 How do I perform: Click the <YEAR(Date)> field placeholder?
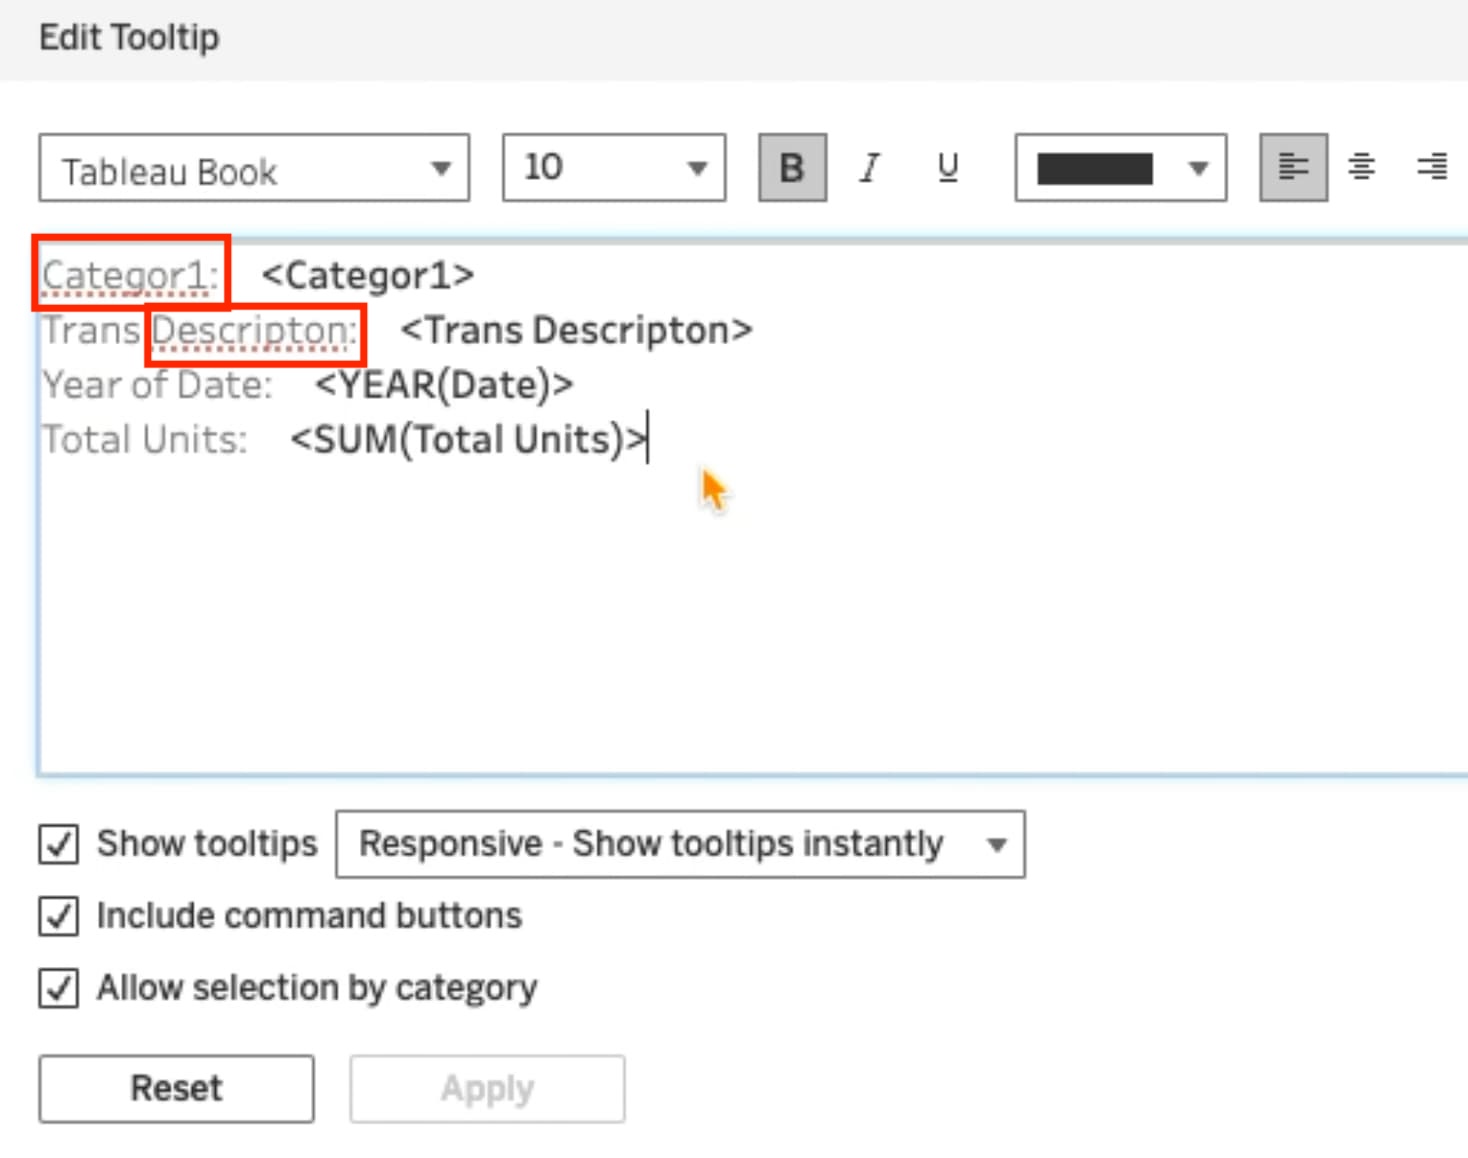point(443,385)
